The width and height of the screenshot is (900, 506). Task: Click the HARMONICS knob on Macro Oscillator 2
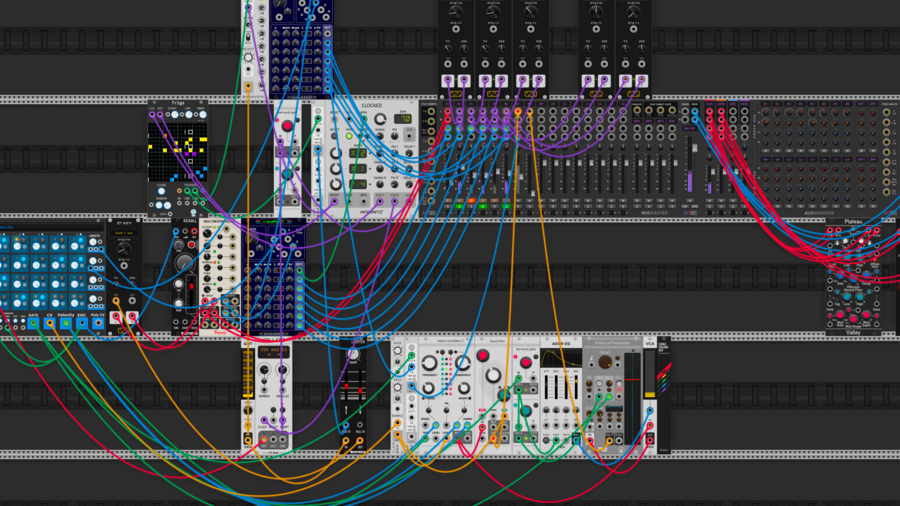464,363
